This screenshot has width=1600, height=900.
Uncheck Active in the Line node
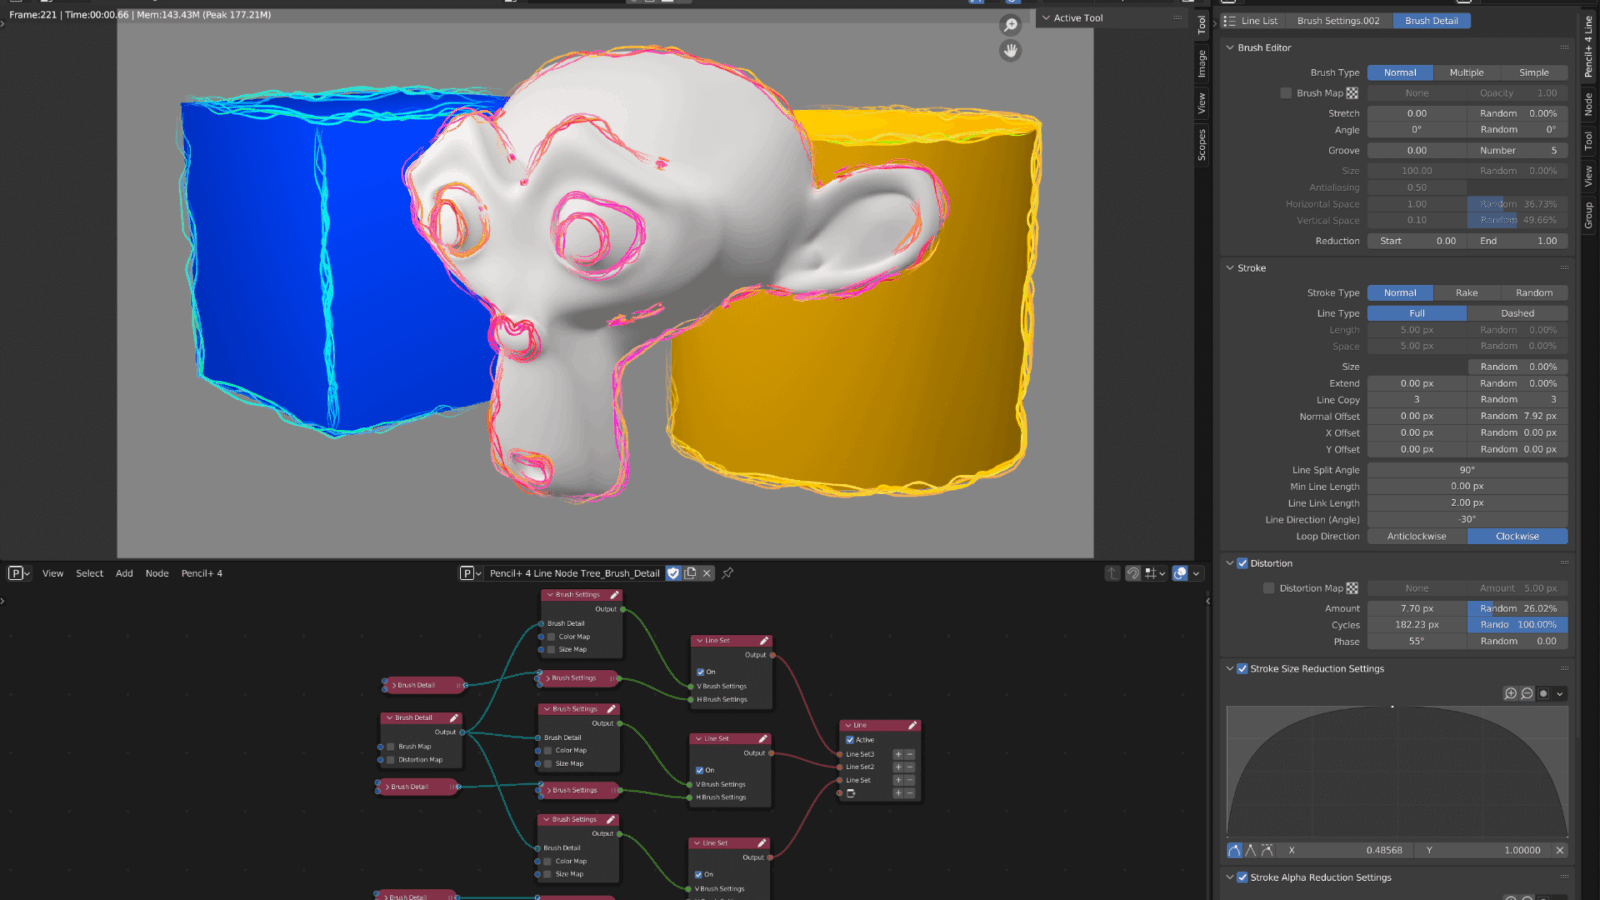click(x=850, y=740)
